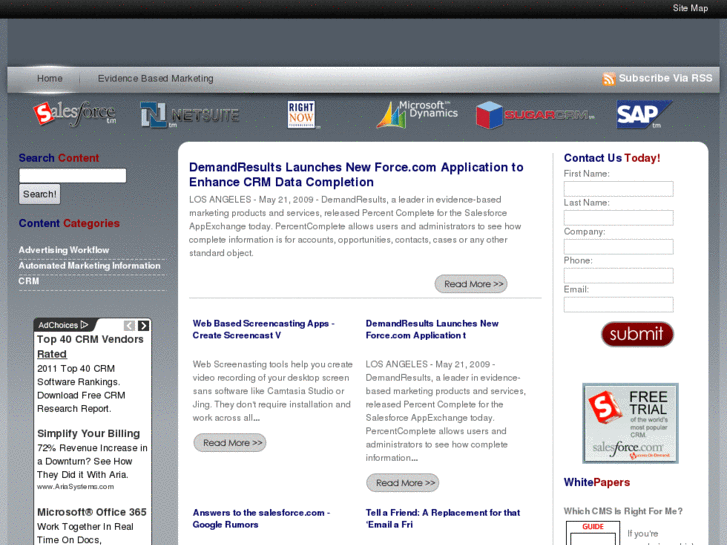This screenshot has width=727, height=545.
Task: Click the search content input field
Action: click(x=72, y=175)
